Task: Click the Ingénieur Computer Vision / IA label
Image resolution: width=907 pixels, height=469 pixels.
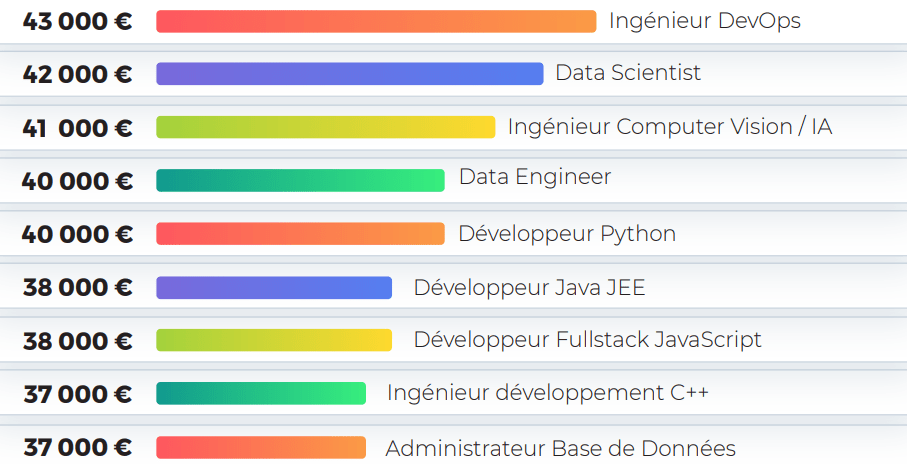Action: [669, 127]
